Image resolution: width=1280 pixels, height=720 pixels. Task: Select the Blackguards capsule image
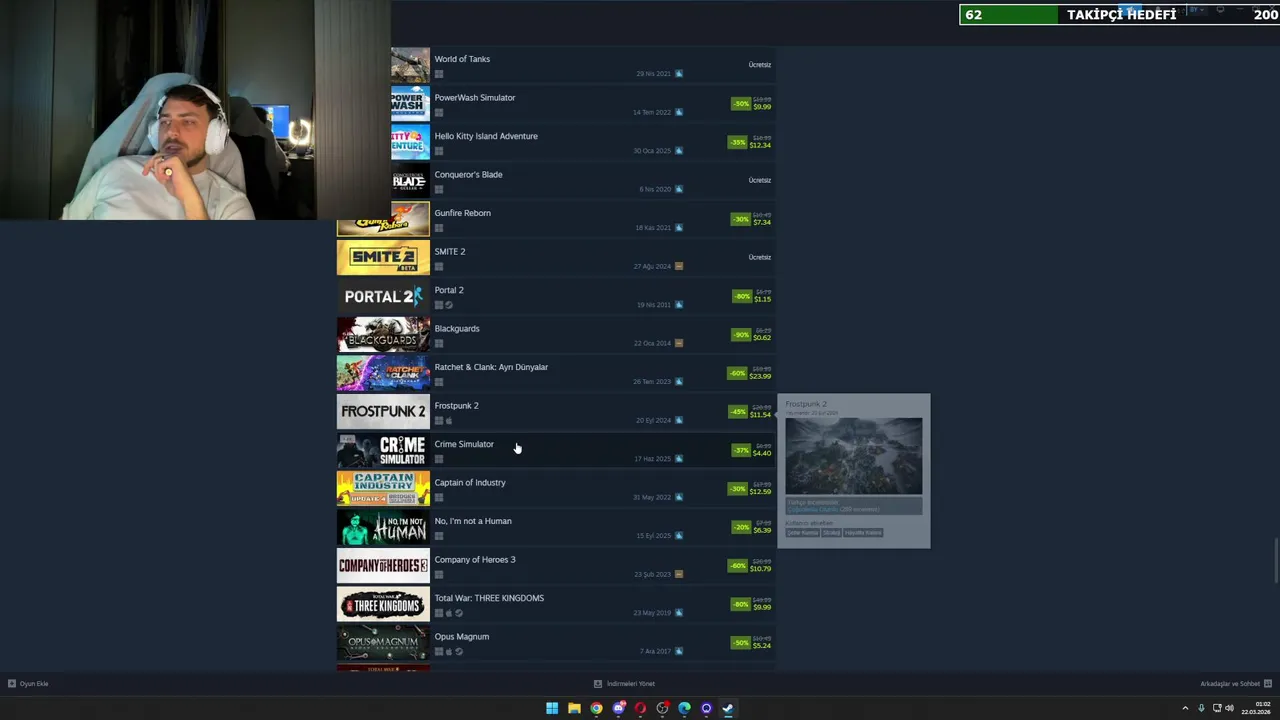click(x=383, y=335)
